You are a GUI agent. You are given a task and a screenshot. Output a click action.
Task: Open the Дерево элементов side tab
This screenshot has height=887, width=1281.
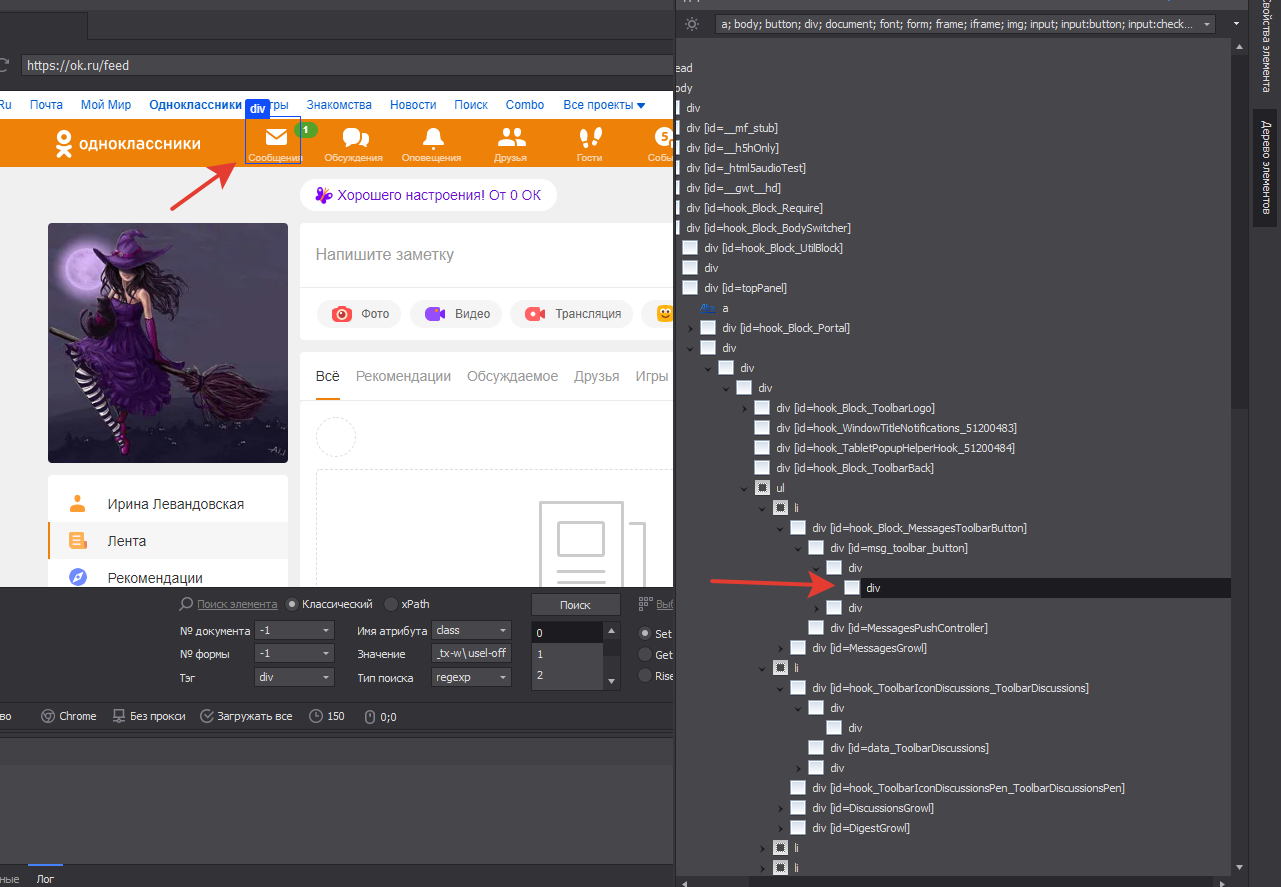1266,167
